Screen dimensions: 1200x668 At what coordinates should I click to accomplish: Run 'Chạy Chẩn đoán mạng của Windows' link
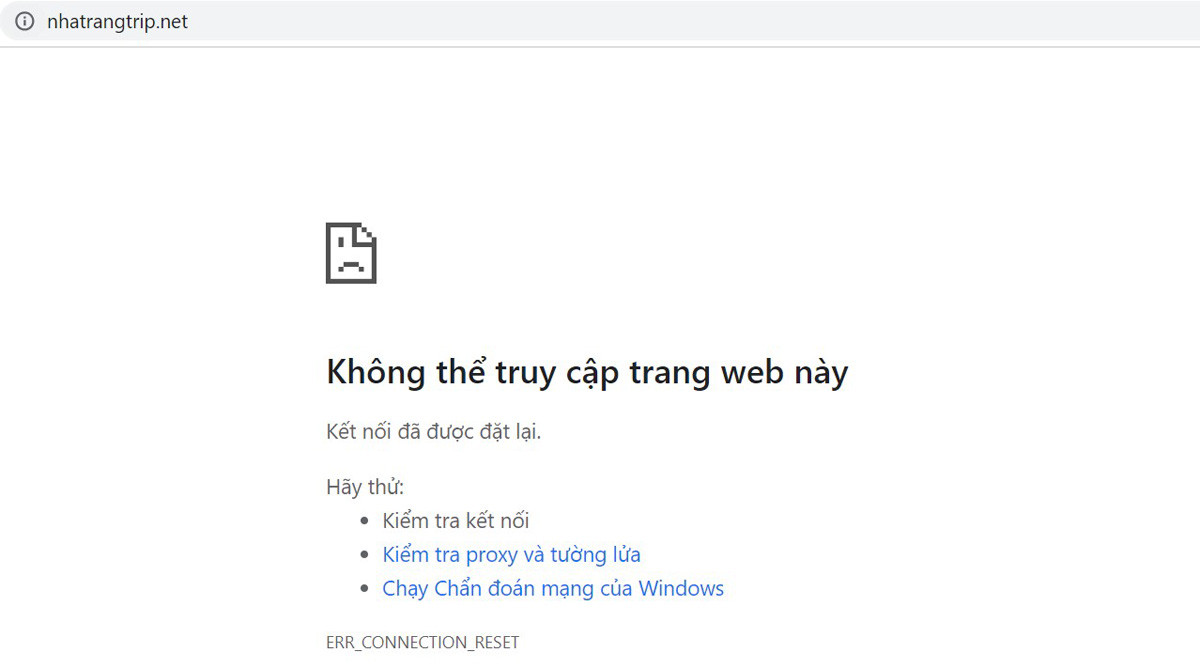click(x=553, y=588)
